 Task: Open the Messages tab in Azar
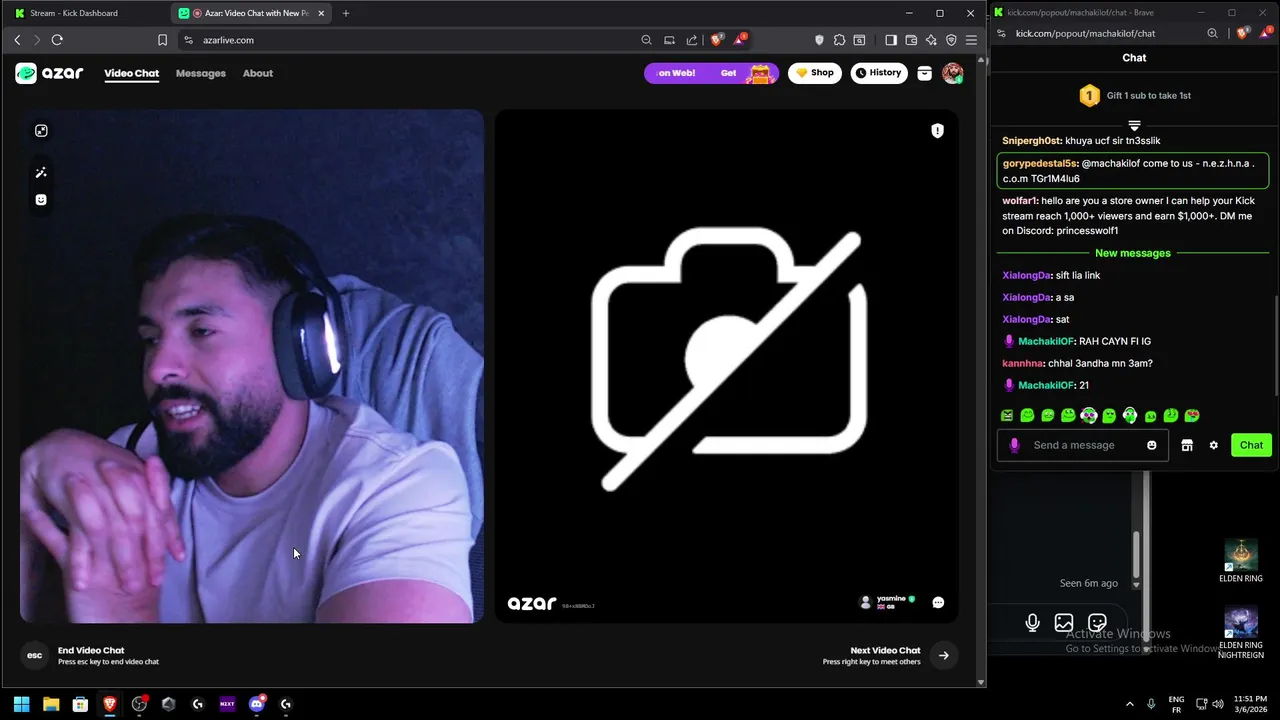click(x=201, y=73)
